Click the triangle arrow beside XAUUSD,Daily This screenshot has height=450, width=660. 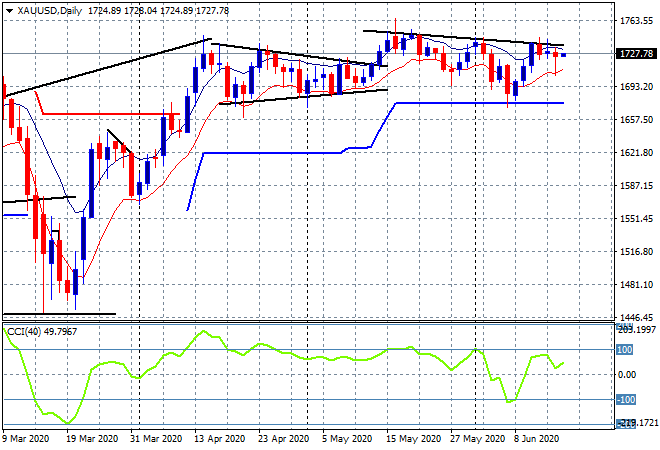coord(9,11)
